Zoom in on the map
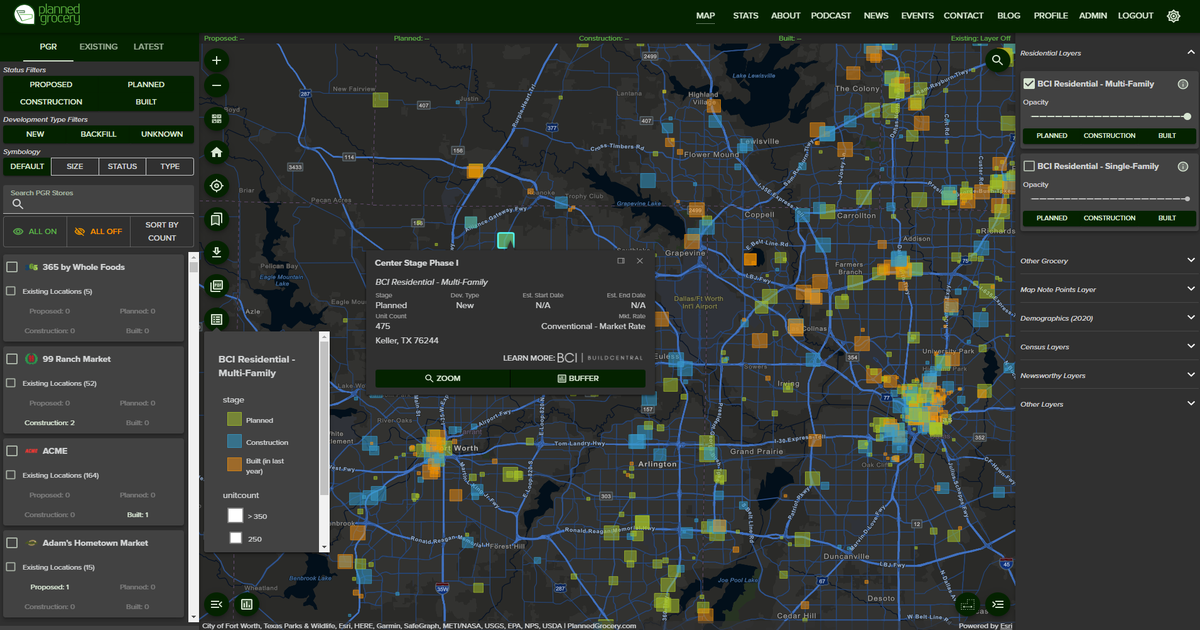 (216, 60)
